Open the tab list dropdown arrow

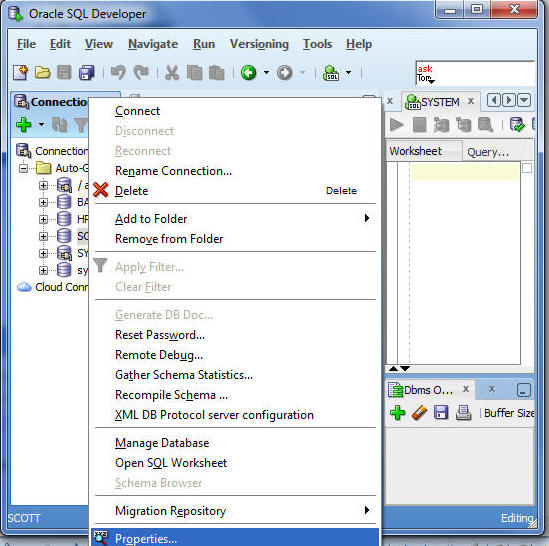click(524, 101)
